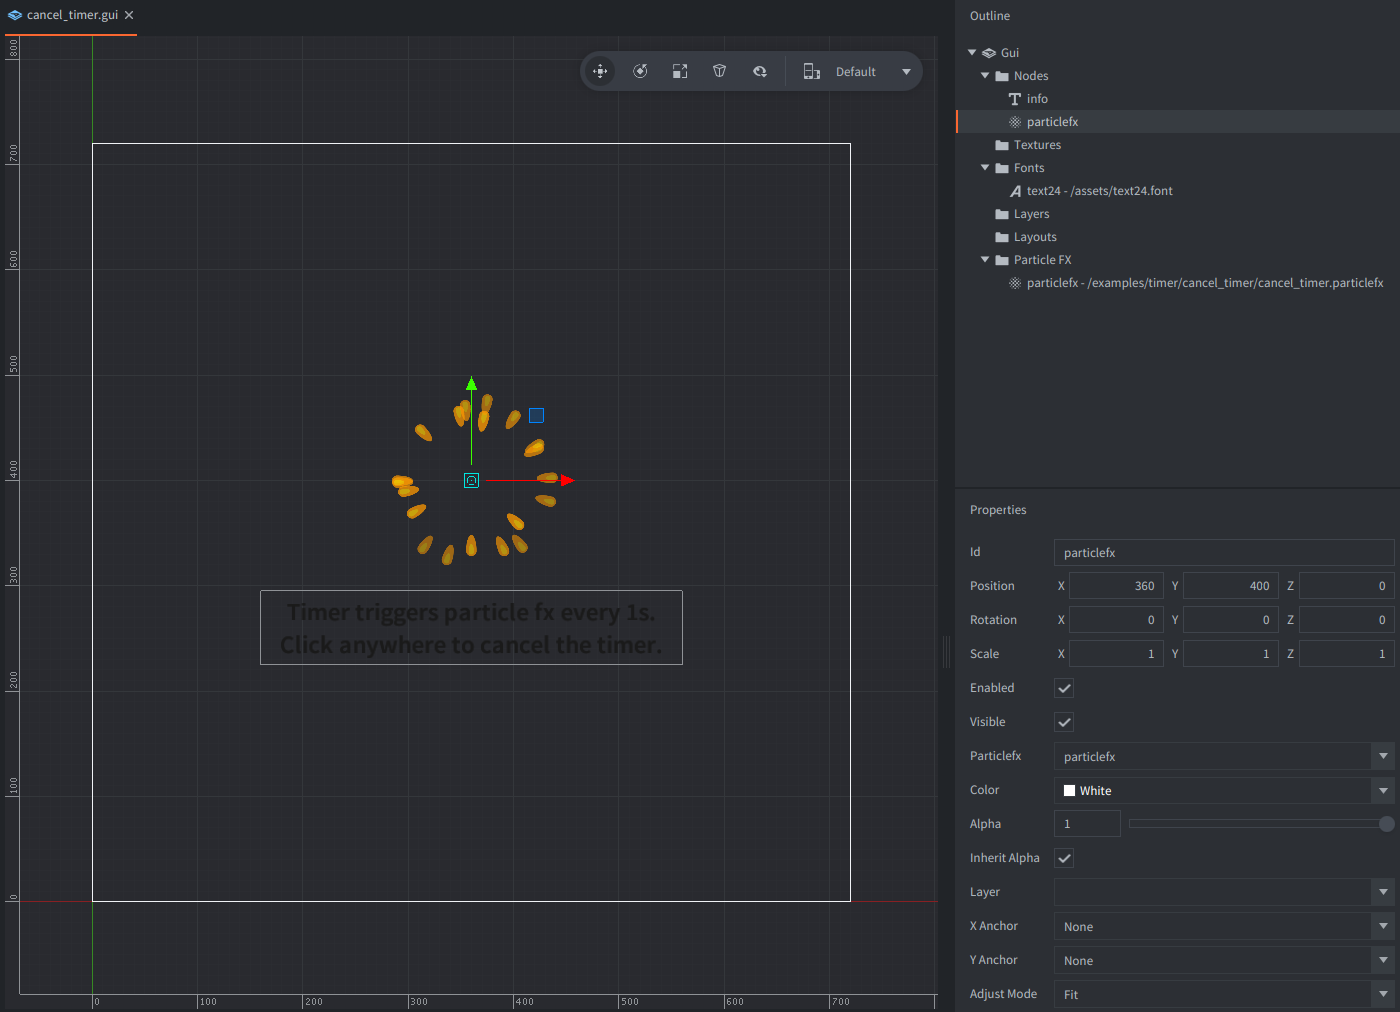Collapse the Fonts folder in Outline
Screen dimensions: 1400x1012
tap(985, 168)
